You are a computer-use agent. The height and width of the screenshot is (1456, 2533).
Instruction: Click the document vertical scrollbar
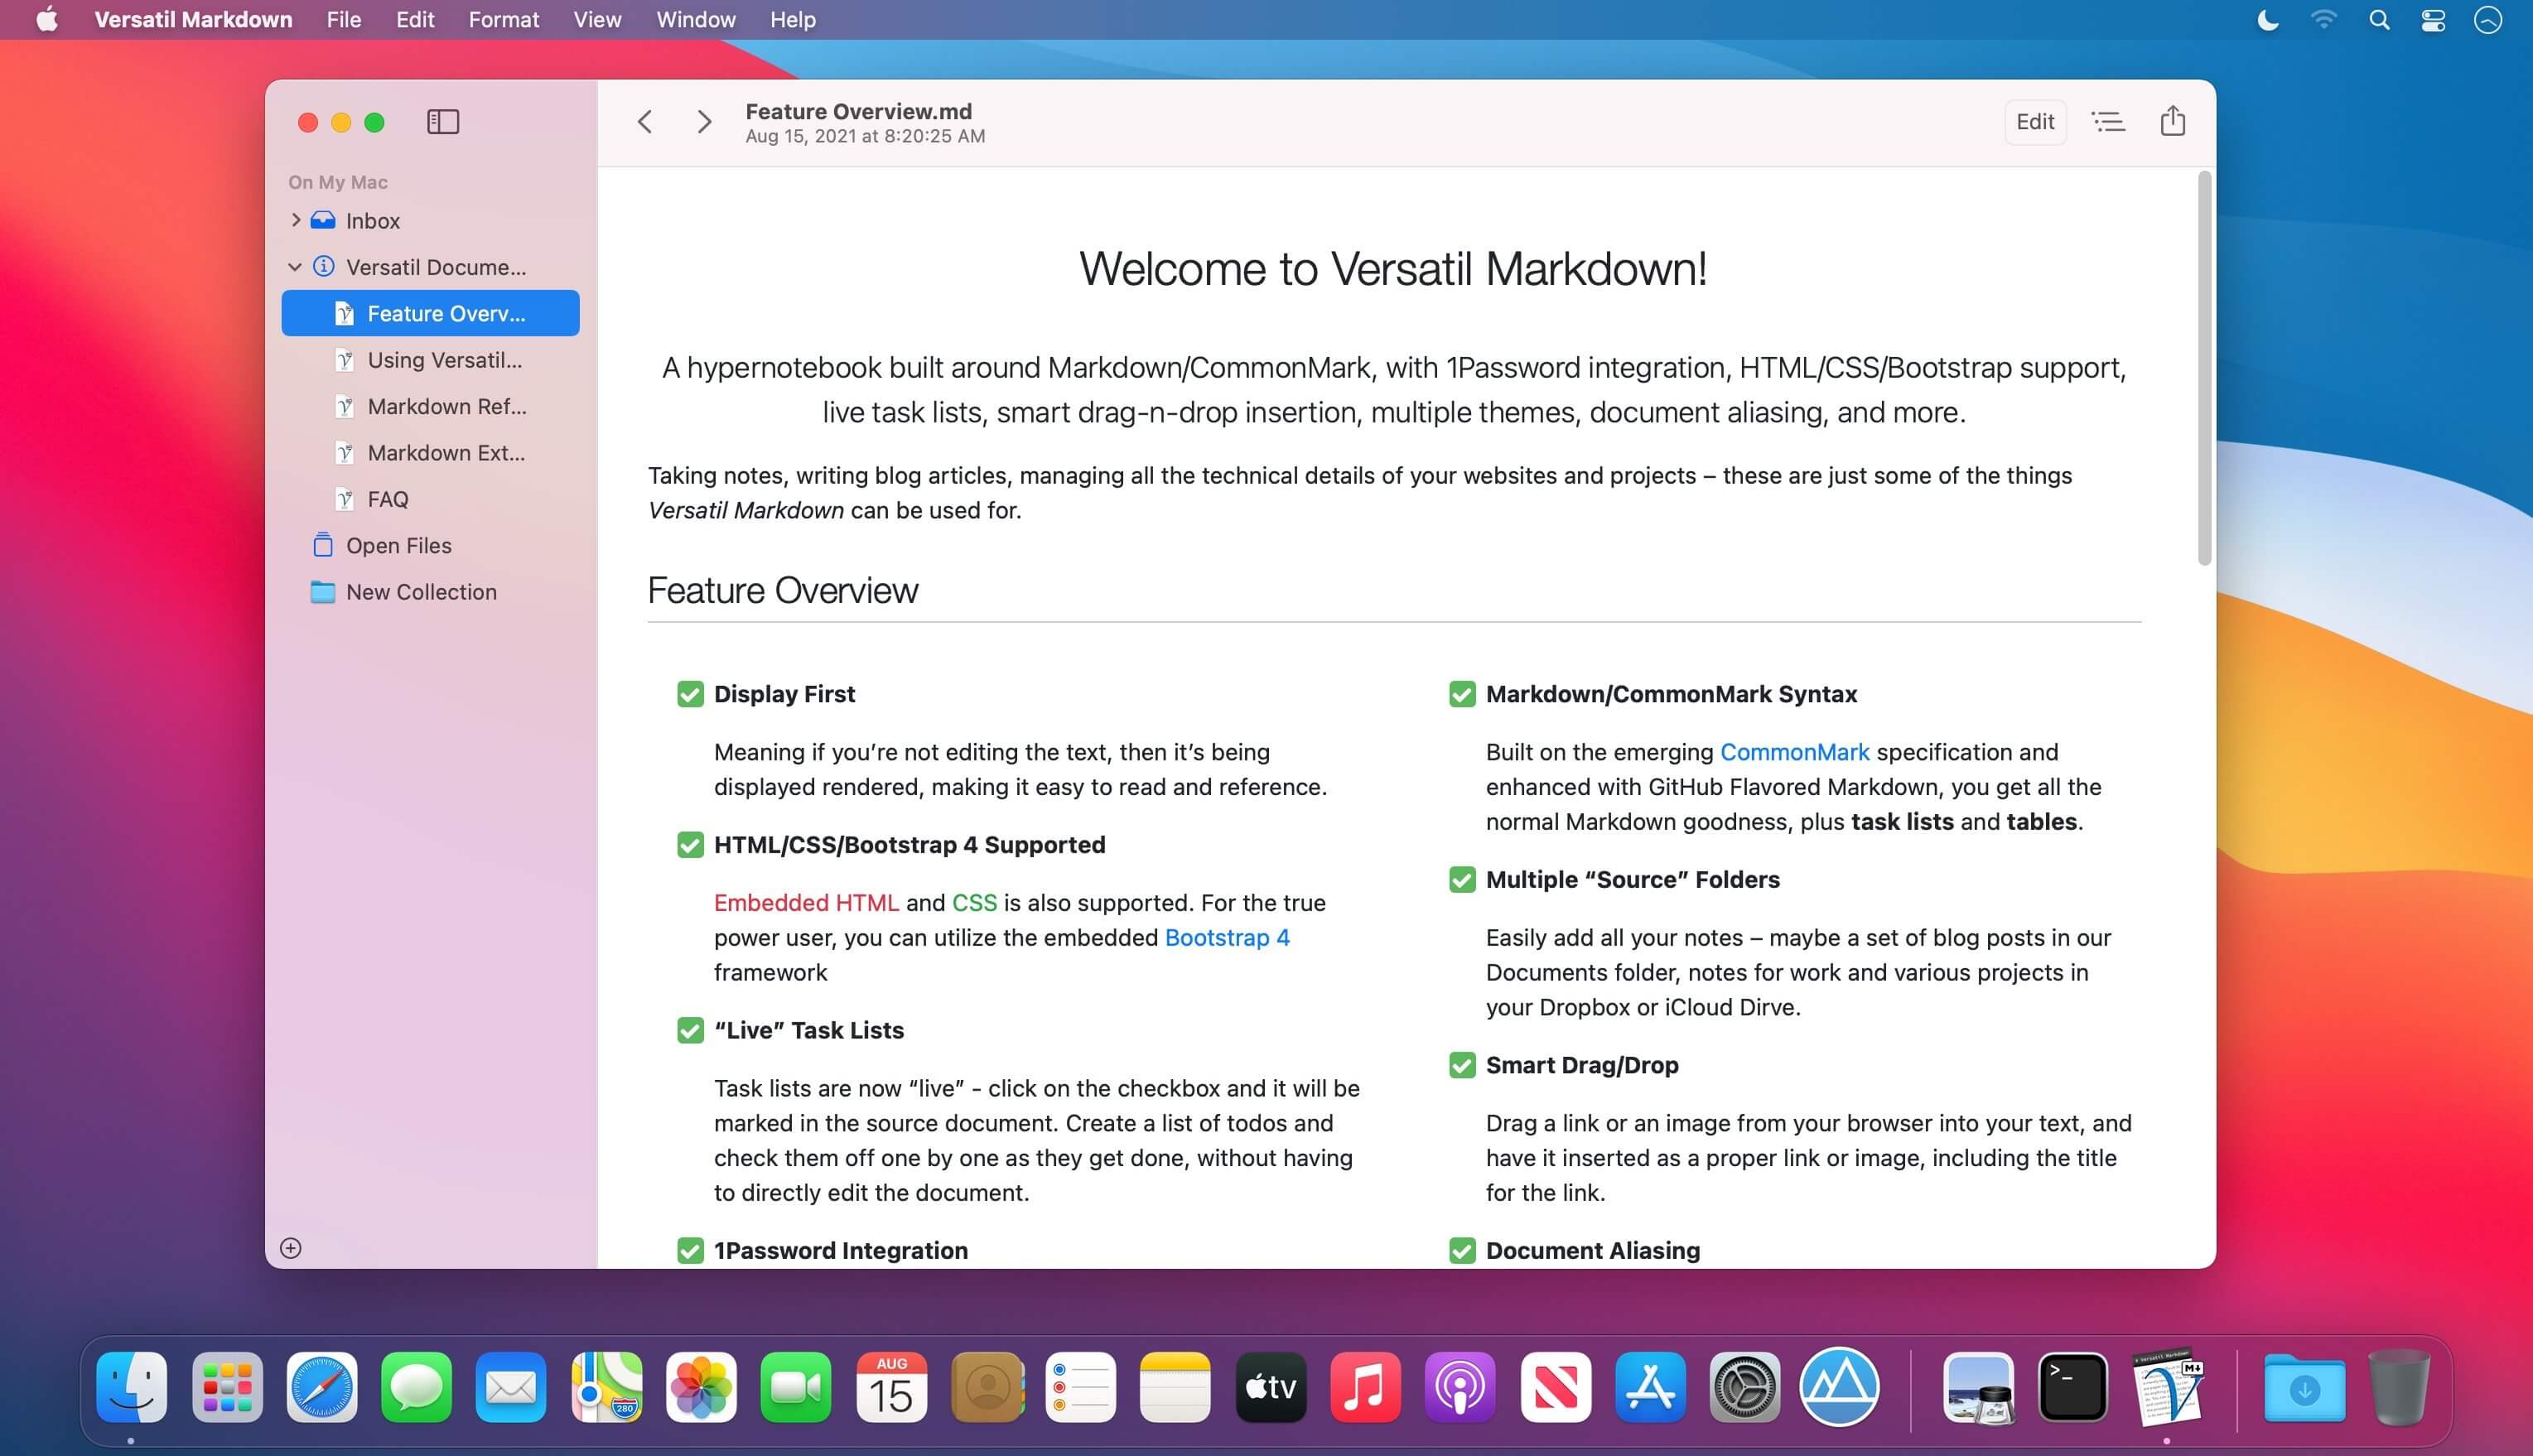[2204, 368]
